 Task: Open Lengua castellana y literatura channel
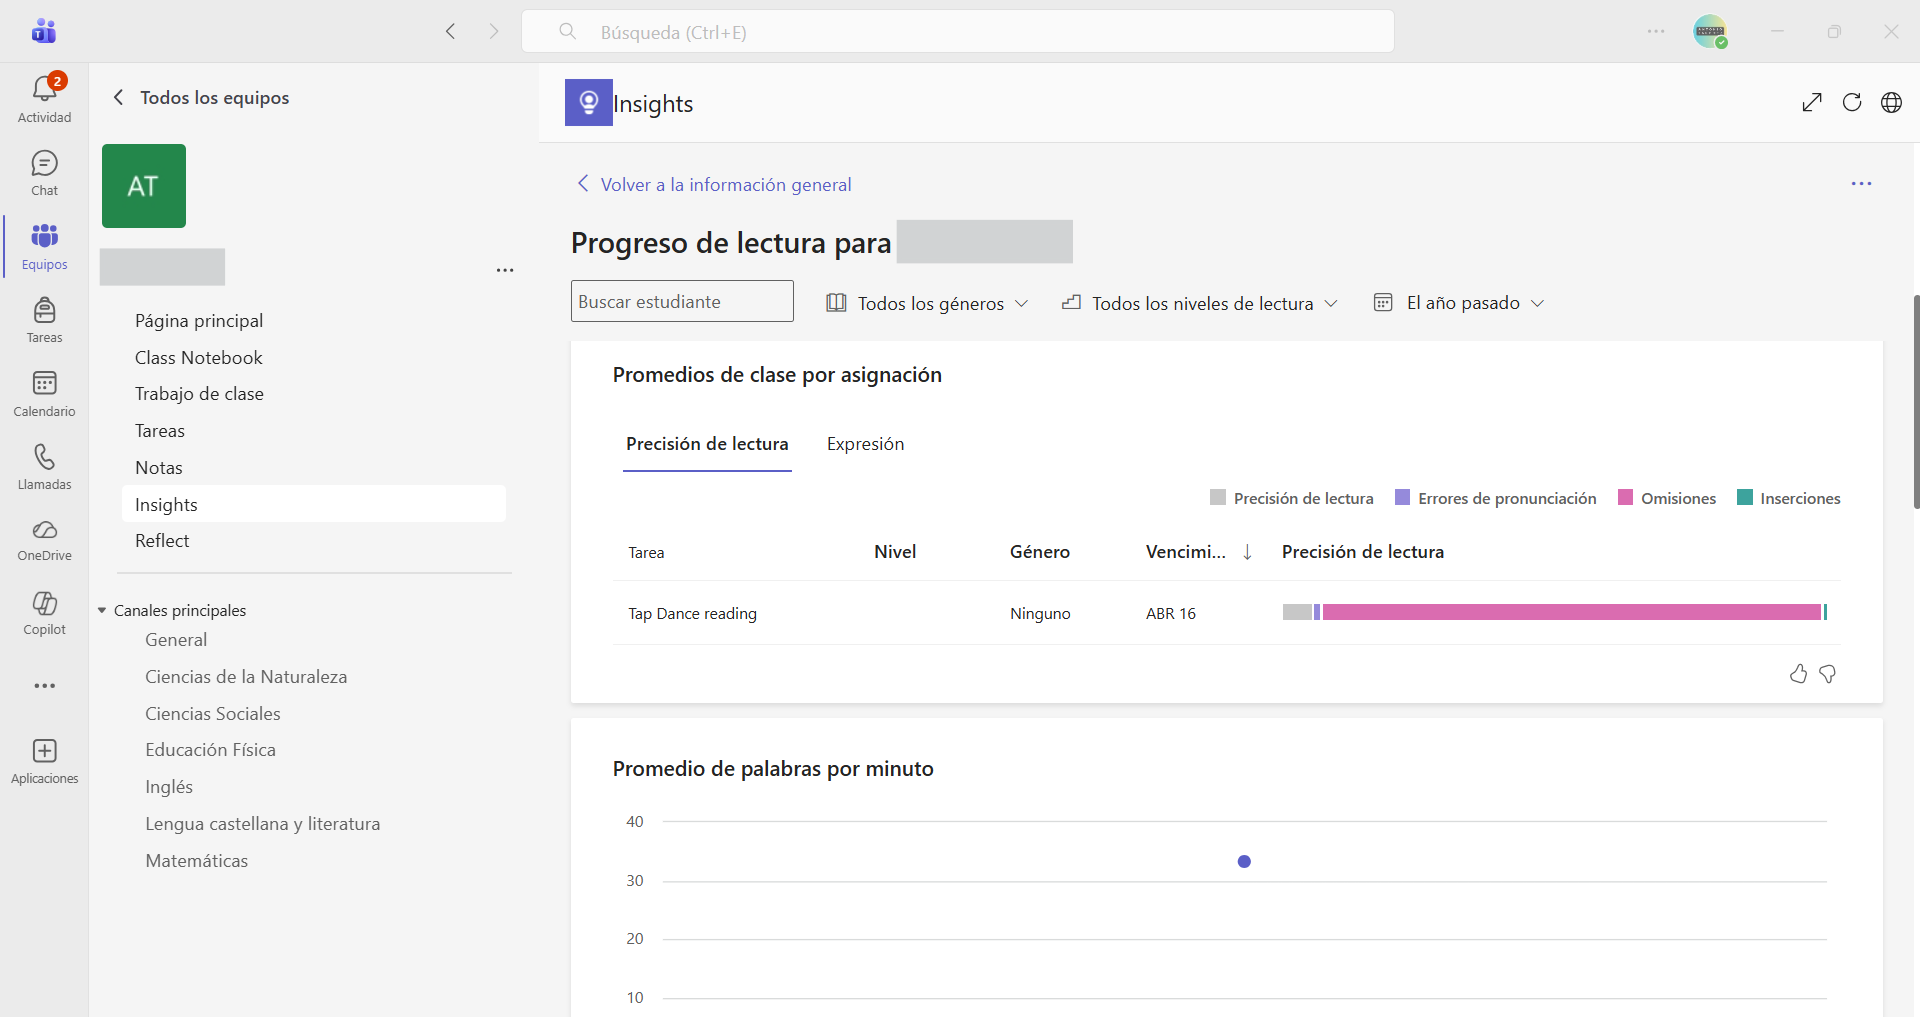tap(263, 824)
